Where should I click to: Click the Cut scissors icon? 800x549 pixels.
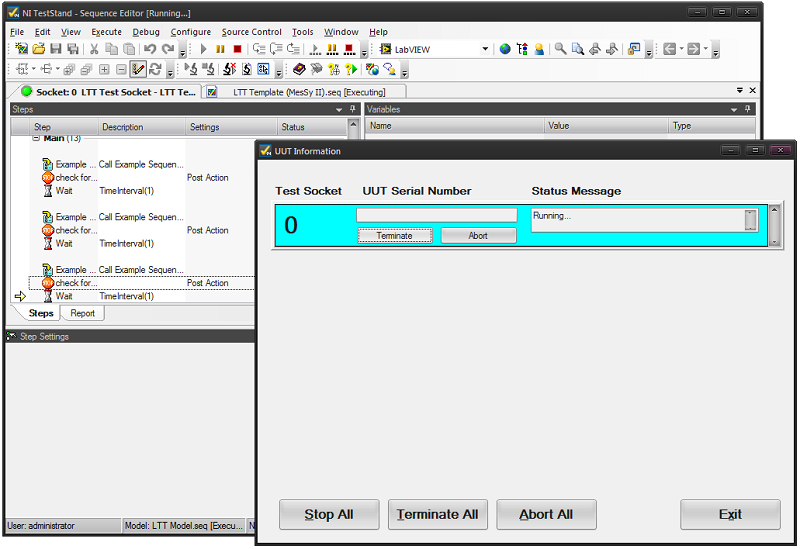tap(94, 49)
